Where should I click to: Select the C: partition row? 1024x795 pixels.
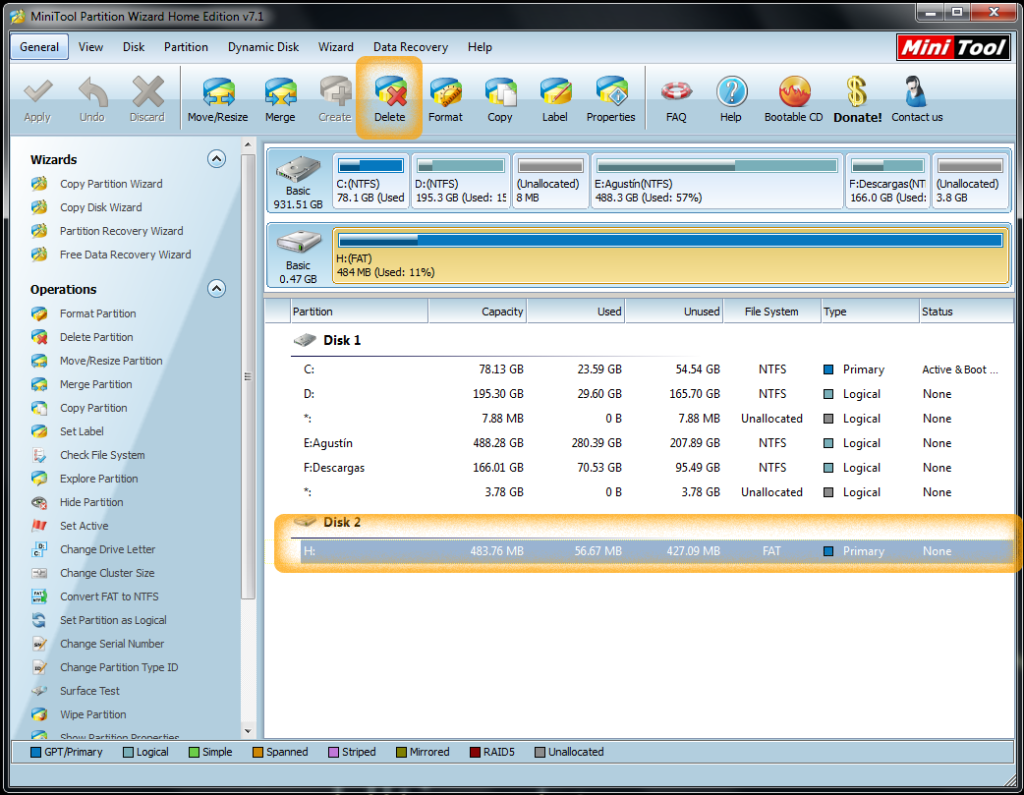(x=652, y=370)
